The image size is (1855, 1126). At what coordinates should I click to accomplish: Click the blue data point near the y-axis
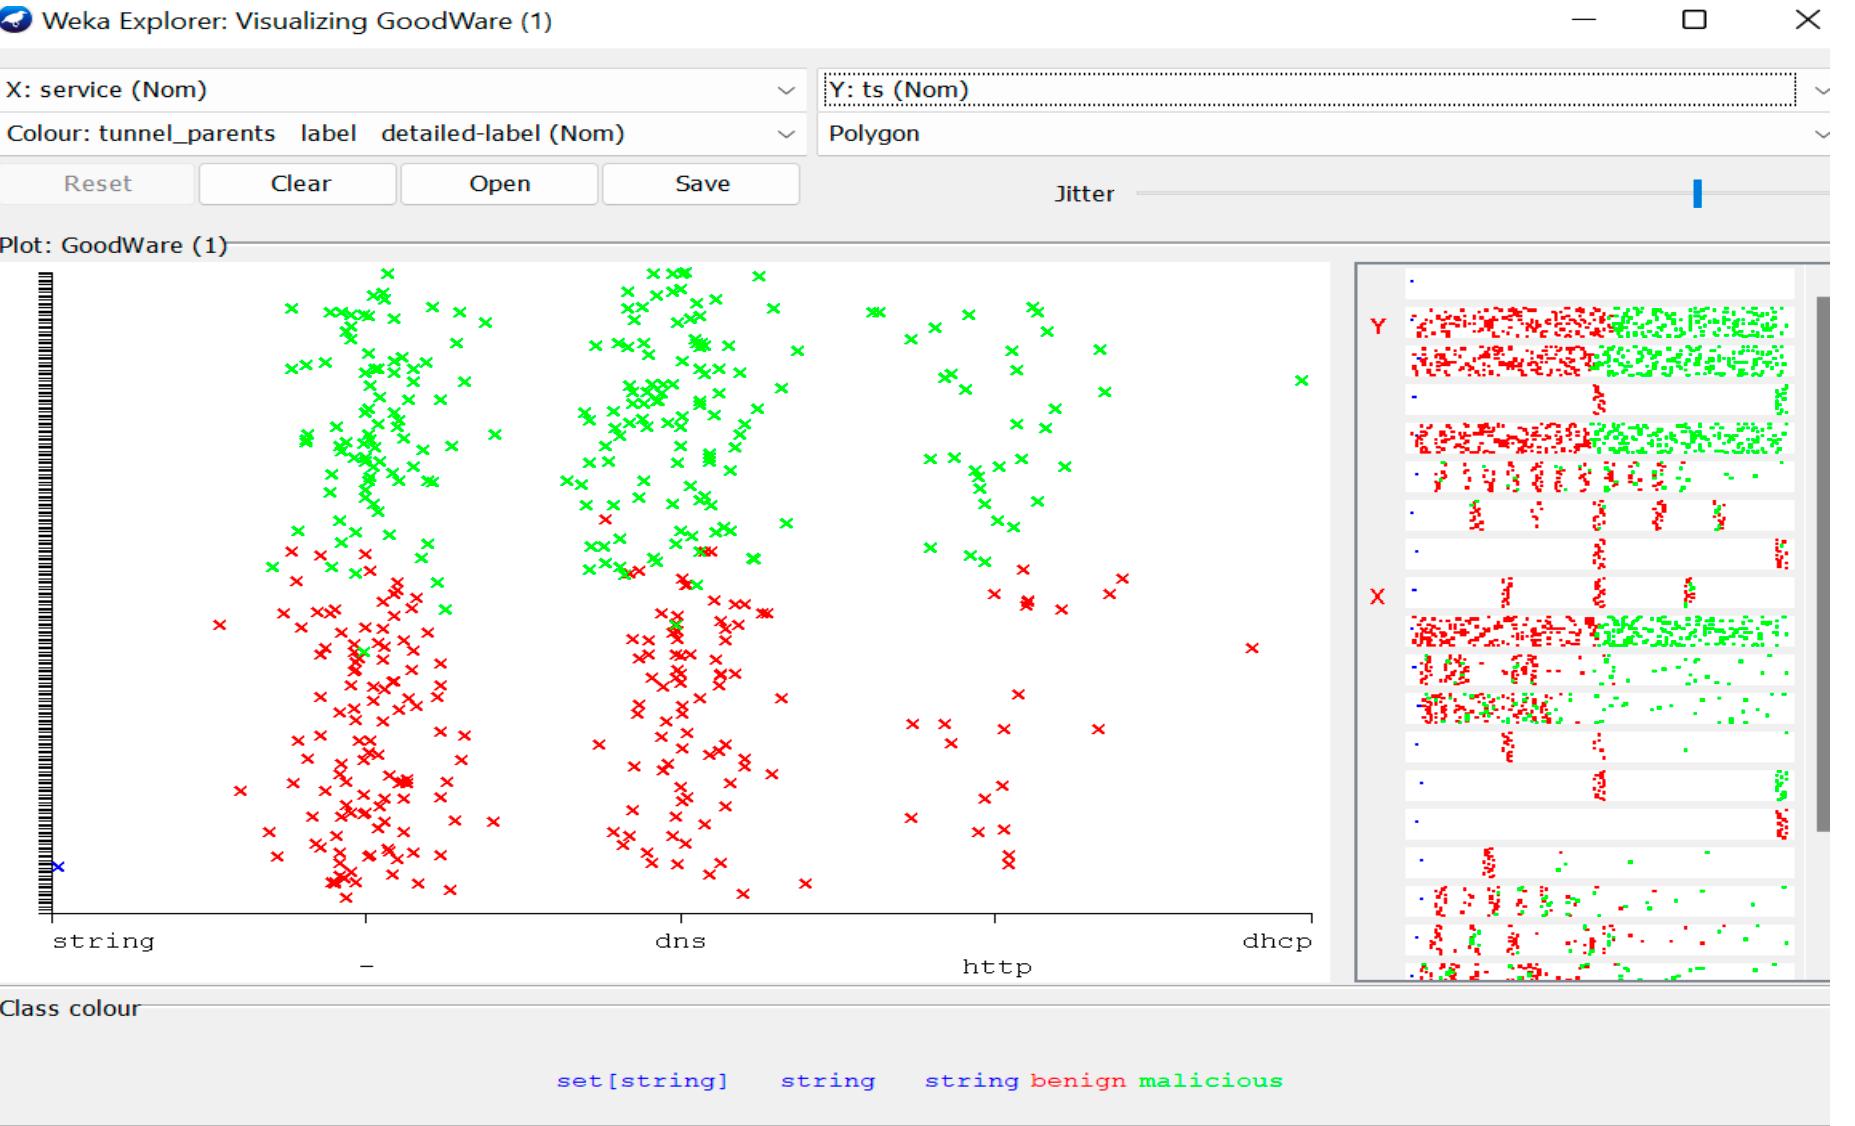click(x=58, y=867)
